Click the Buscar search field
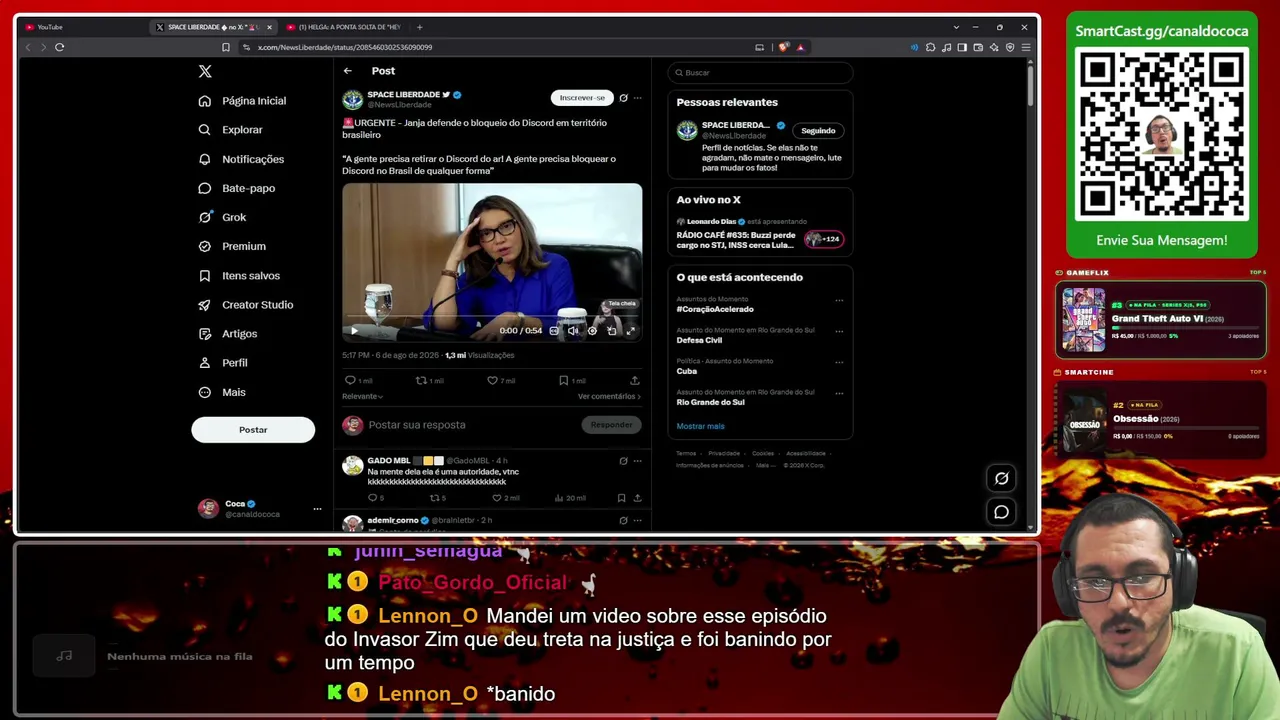 click(760, 73)
